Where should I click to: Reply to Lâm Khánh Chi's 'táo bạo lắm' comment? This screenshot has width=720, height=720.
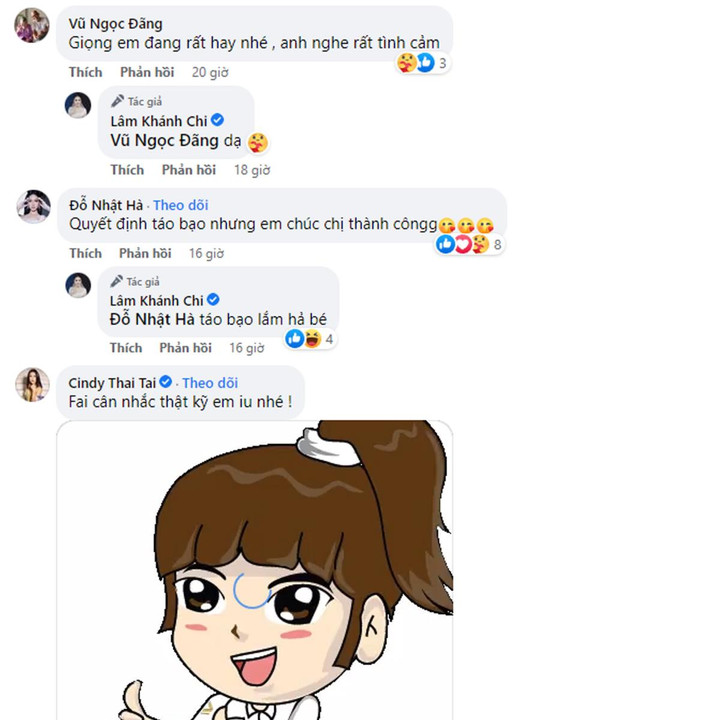point(186,348)
